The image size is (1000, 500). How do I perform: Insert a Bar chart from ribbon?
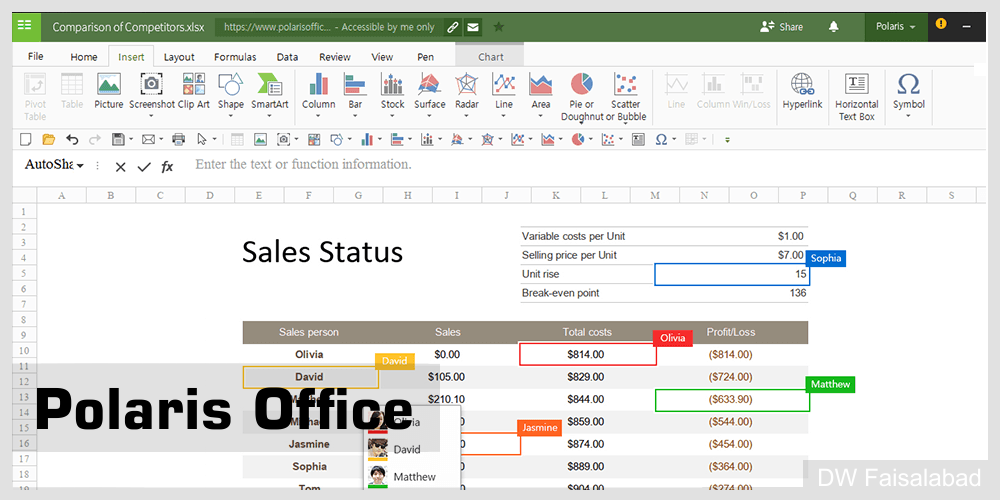pyautogui.click(x=355, y=95)
